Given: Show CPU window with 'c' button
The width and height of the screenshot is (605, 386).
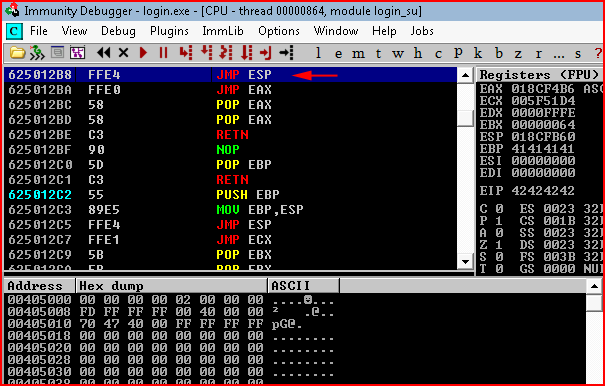Looking at the screenshot, I should tap(438, 54).
